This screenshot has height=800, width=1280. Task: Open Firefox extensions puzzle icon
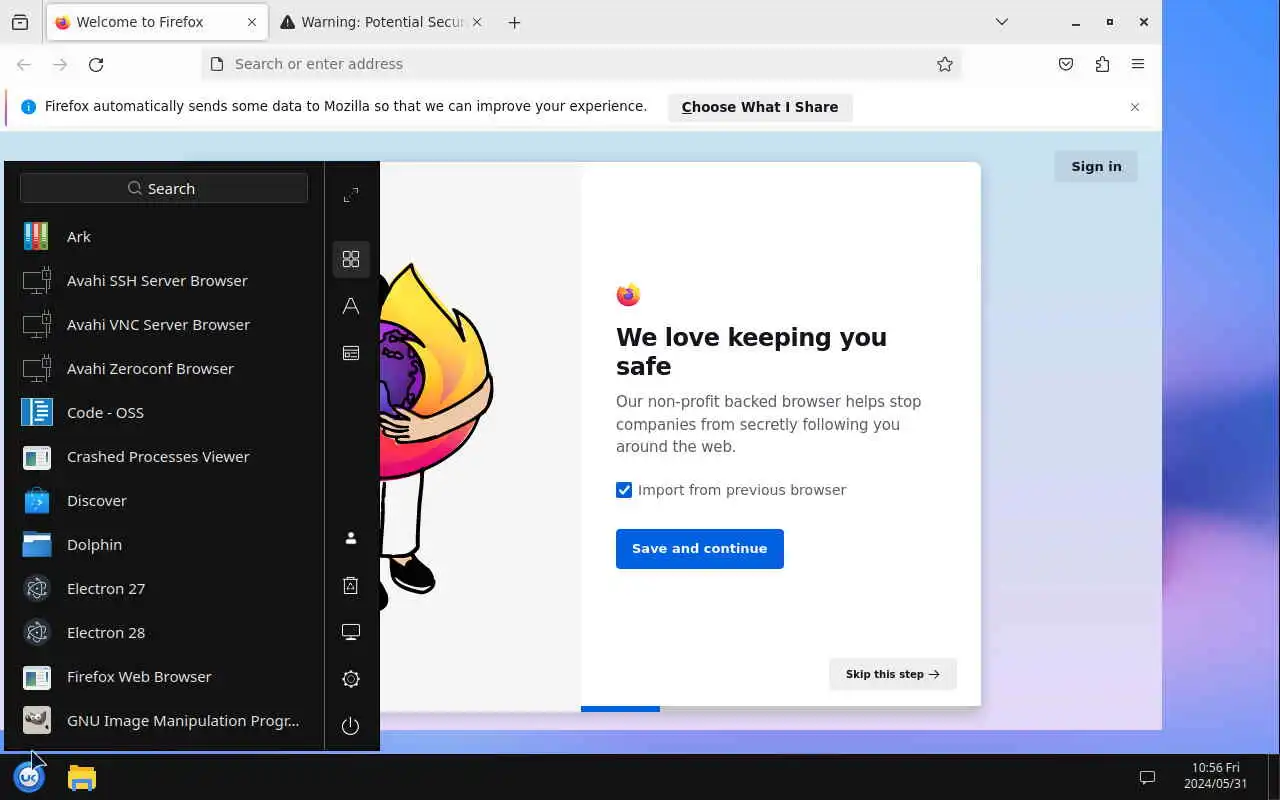coord(1102,64)
